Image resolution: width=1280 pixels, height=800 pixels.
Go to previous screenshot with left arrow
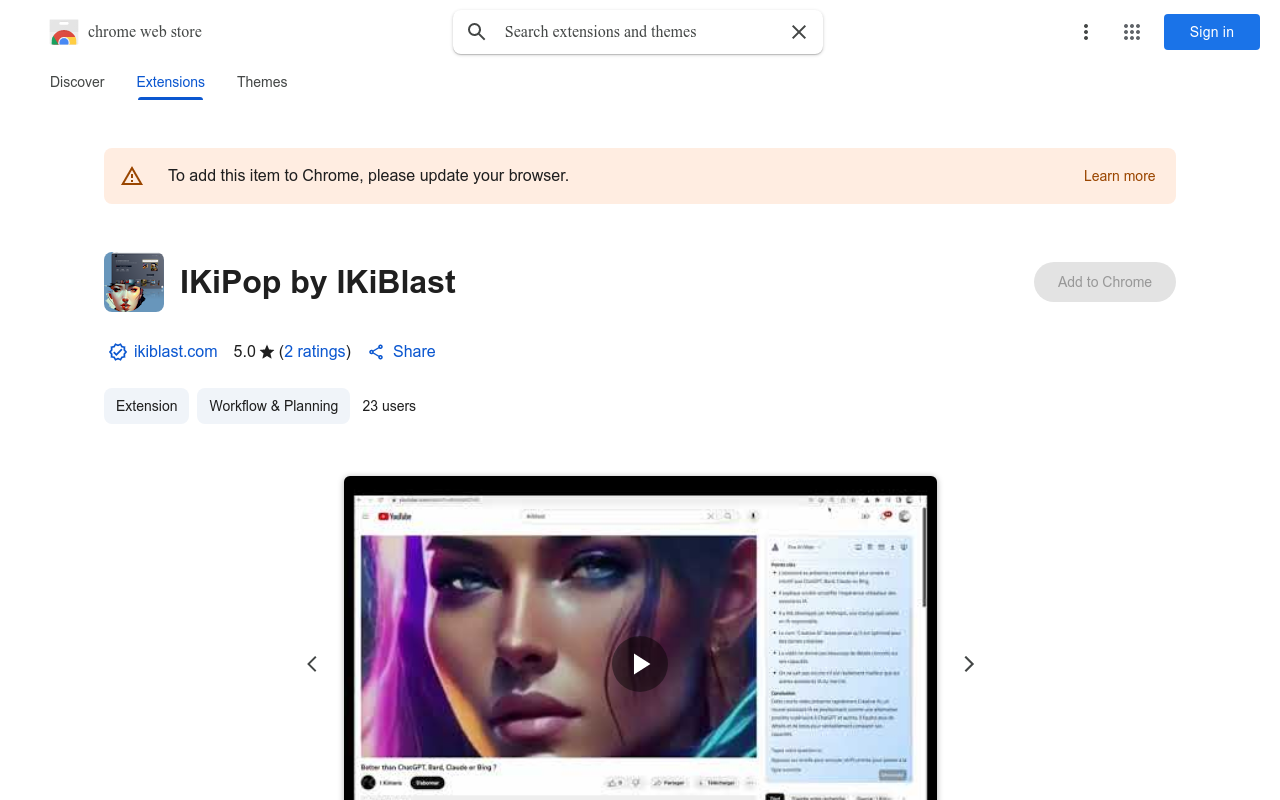click(x=312, y=664)
